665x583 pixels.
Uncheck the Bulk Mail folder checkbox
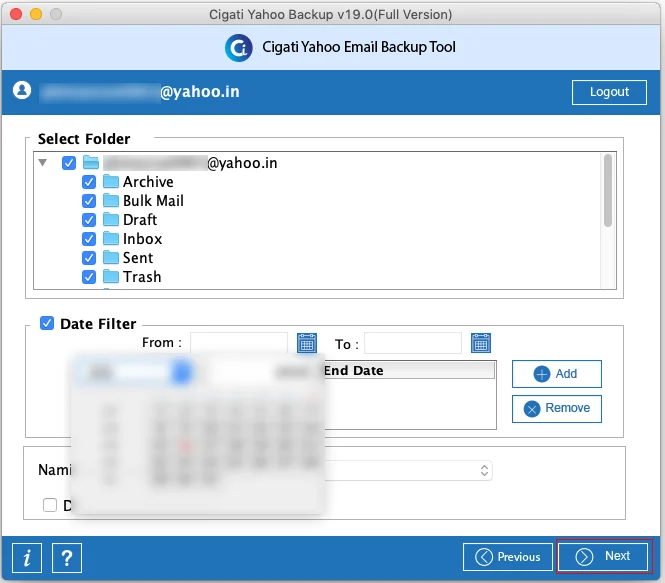tap(89, 201)
